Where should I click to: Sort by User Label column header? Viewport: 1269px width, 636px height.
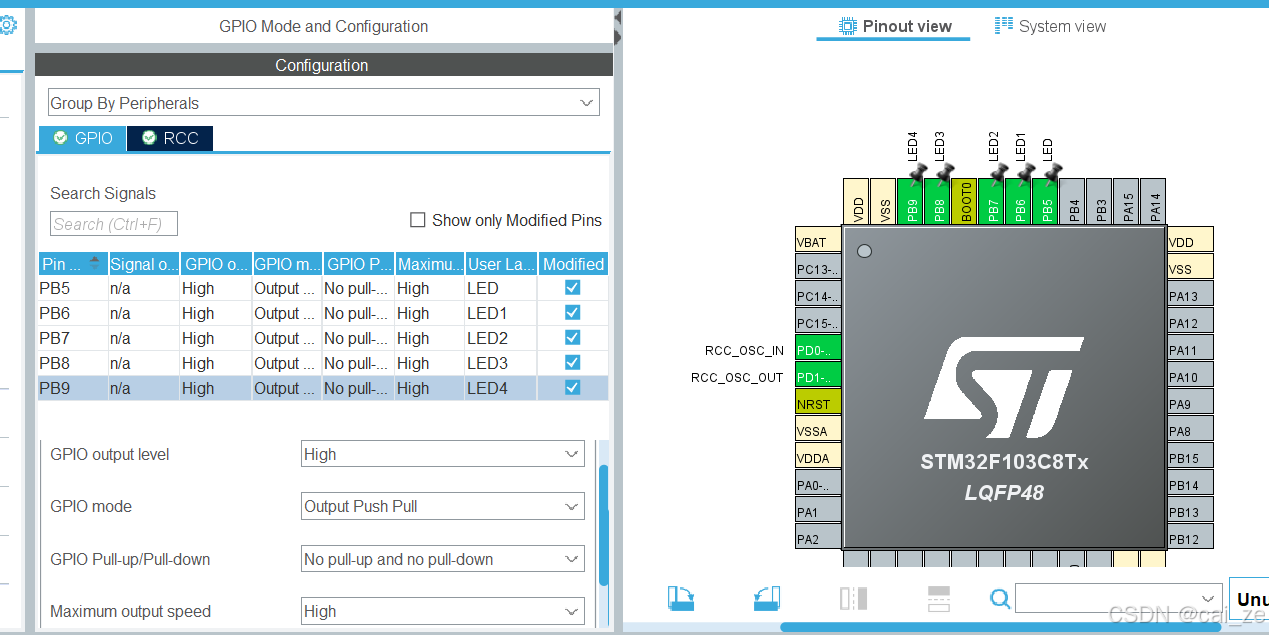pyautogui.click(x=501, y=264)
